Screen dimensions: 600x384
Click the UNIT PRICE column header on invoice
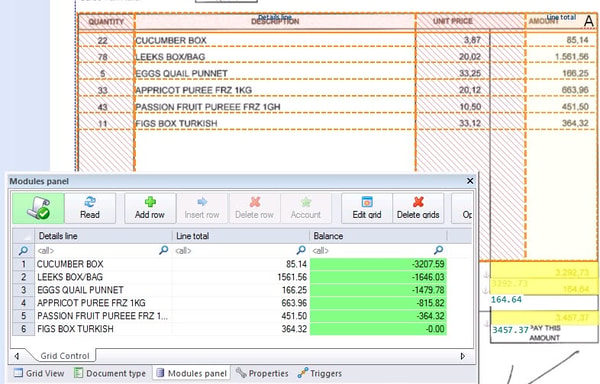tap(453, 21)
